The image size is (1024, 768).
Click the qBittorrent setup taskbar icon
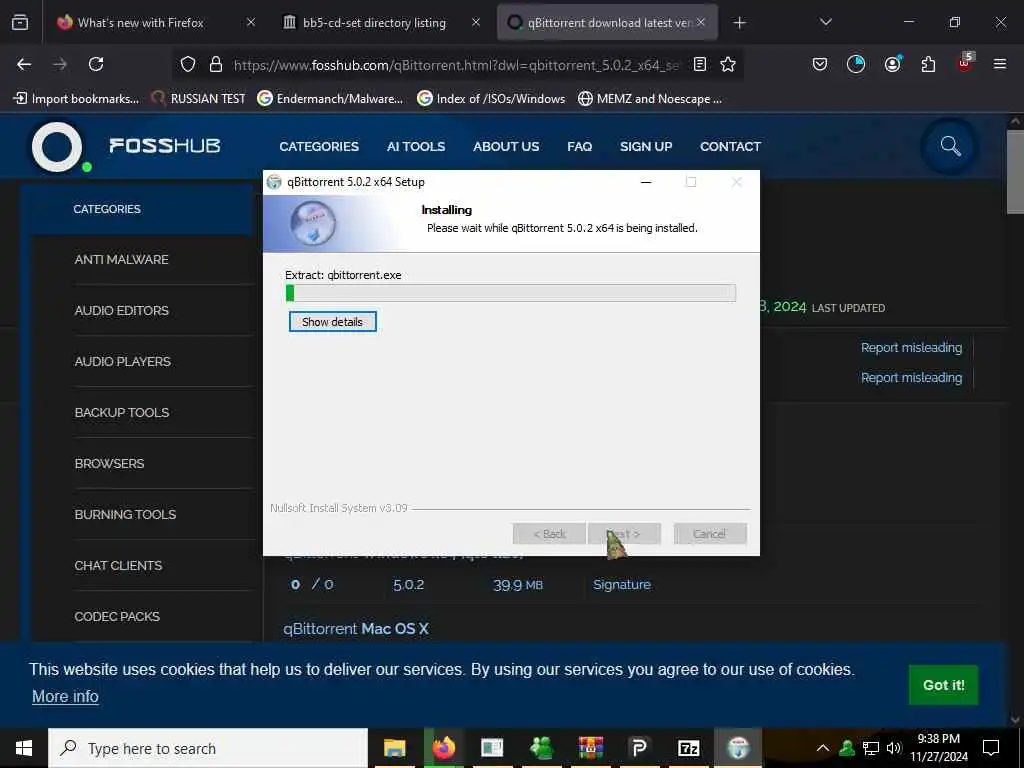pyautogui.click(x=738, y=748)
